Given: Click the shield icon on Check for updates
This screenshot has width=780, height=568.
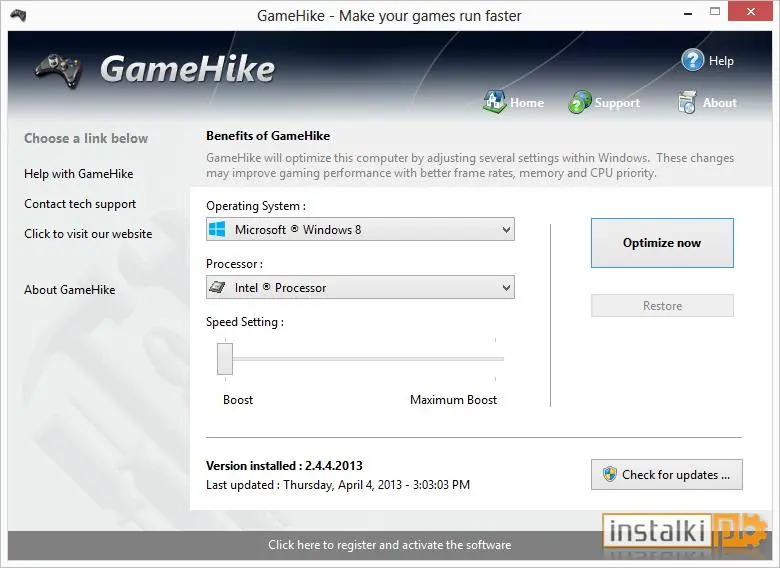Looking at the screenshot, I should click(x=609, y=474).
